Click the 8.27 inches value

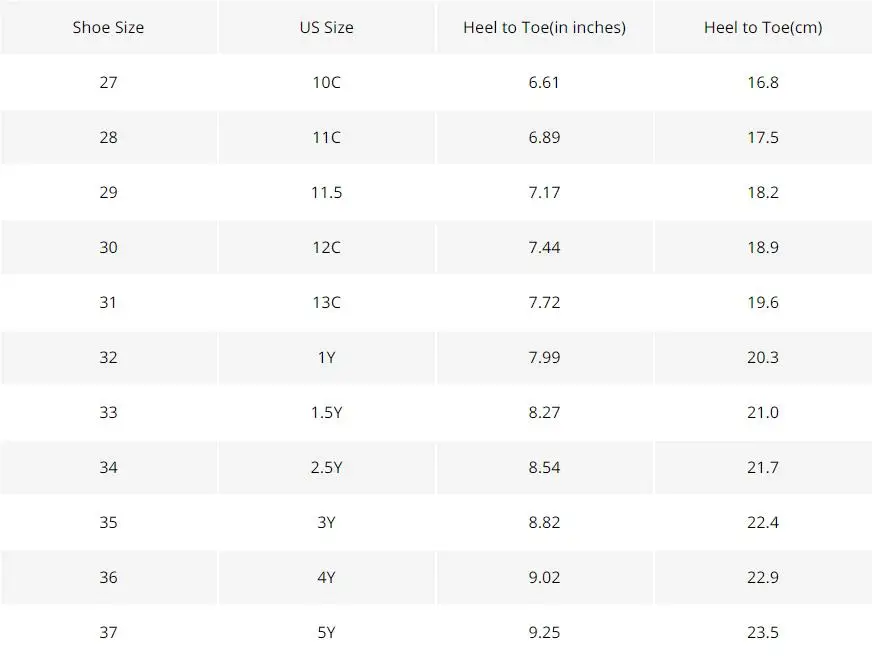[x=544, y=413]
